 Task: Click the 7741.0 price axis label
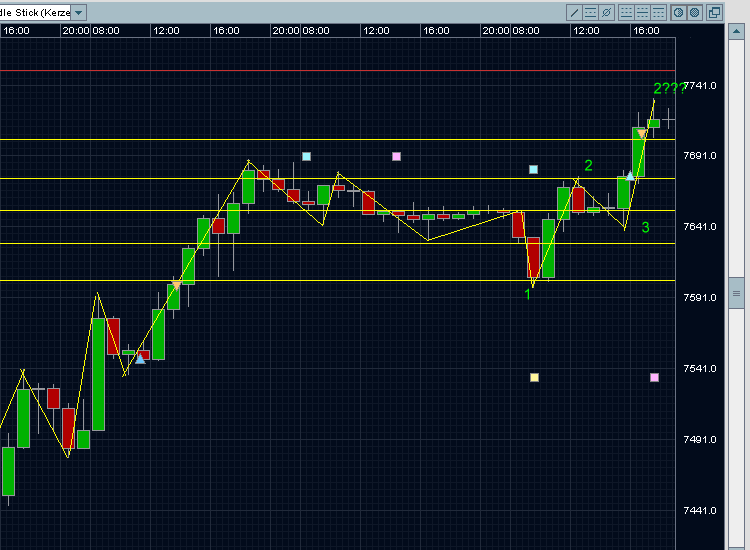point(701,86)
